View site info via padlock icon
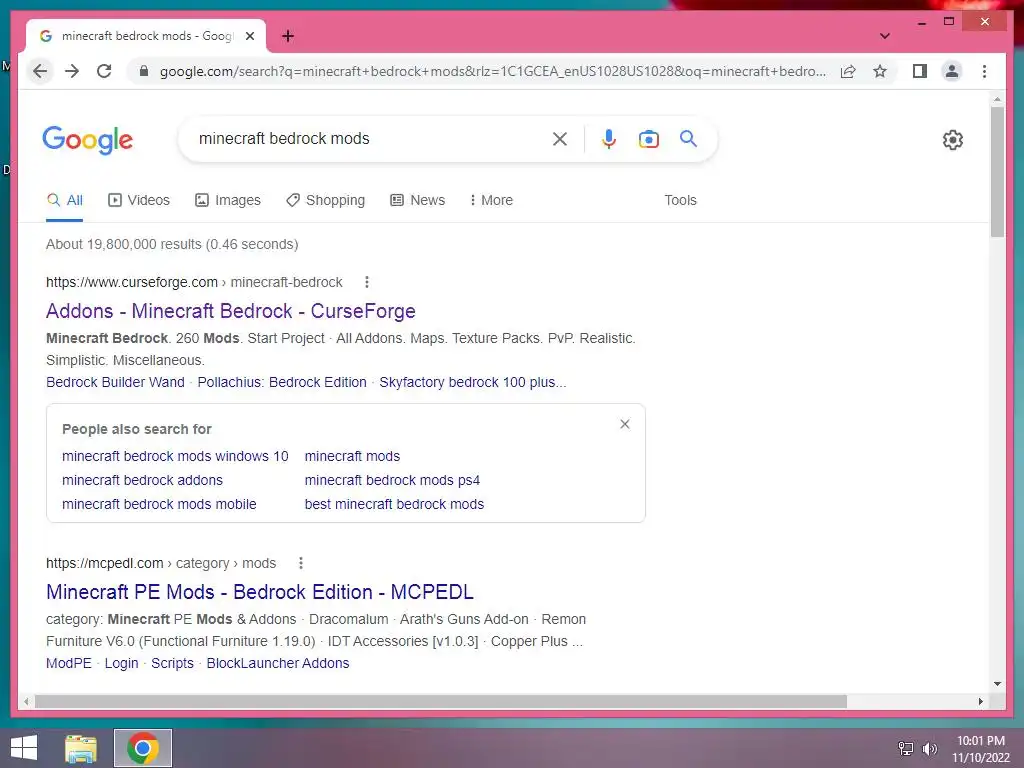Viewport: 1024px width, 768px height. tap(144, 71)
